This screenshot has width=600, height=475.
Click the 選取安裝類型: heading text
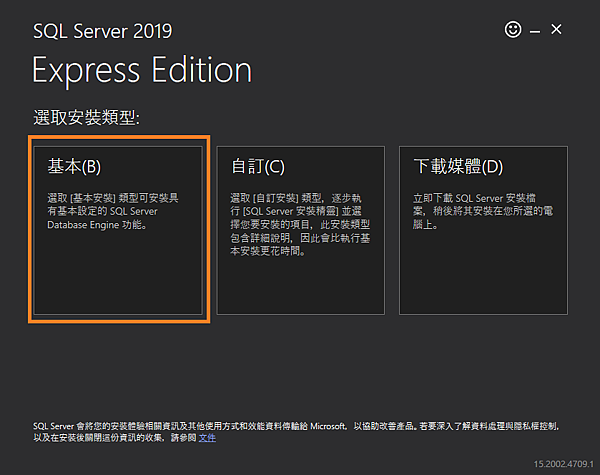[x=86, y=118]
